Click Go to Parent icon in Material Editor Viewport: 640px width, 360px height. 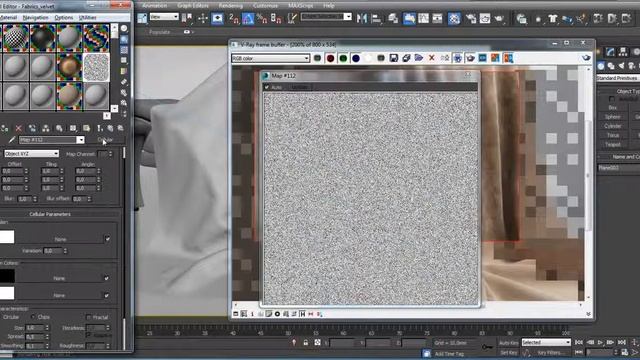click(x=110, y=128)
